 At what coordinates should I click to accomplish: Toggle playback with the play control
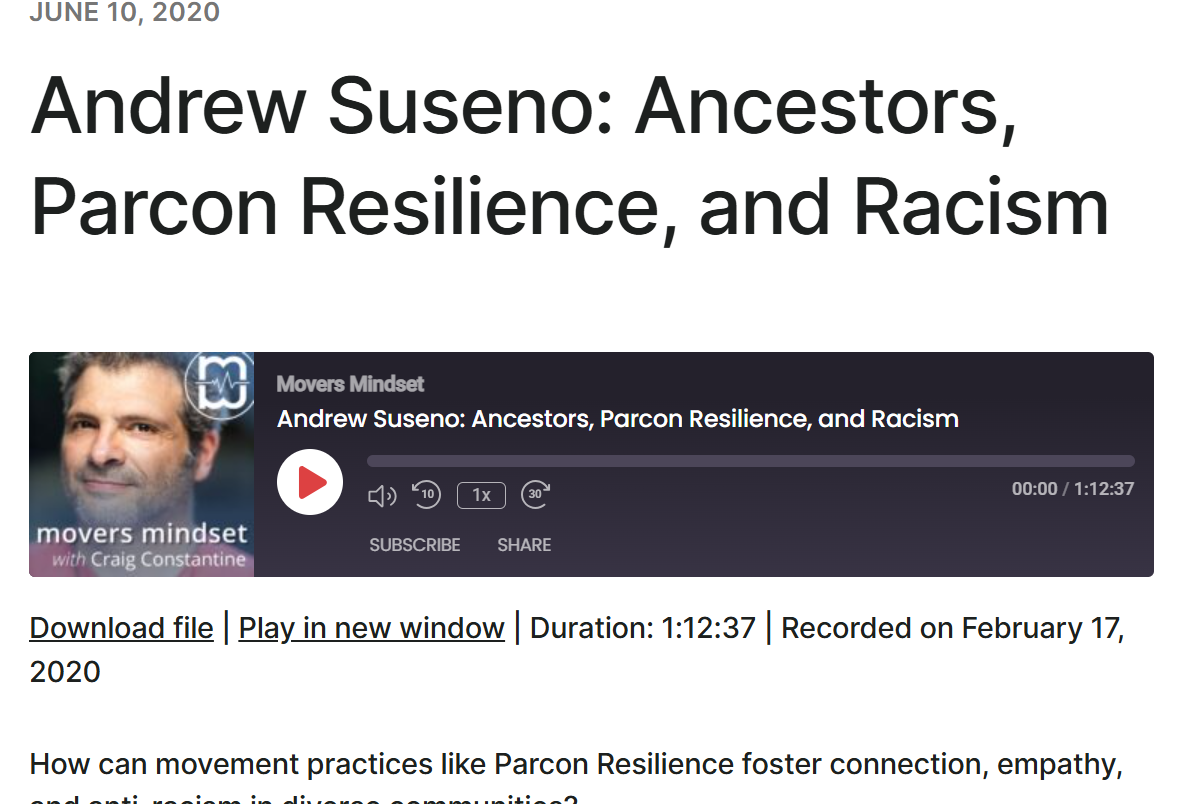[x=310, y=482]
